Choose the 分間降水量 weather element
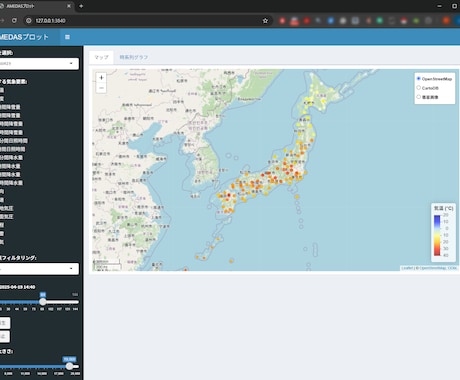The image size is (460, 380). tap(11, 157)
